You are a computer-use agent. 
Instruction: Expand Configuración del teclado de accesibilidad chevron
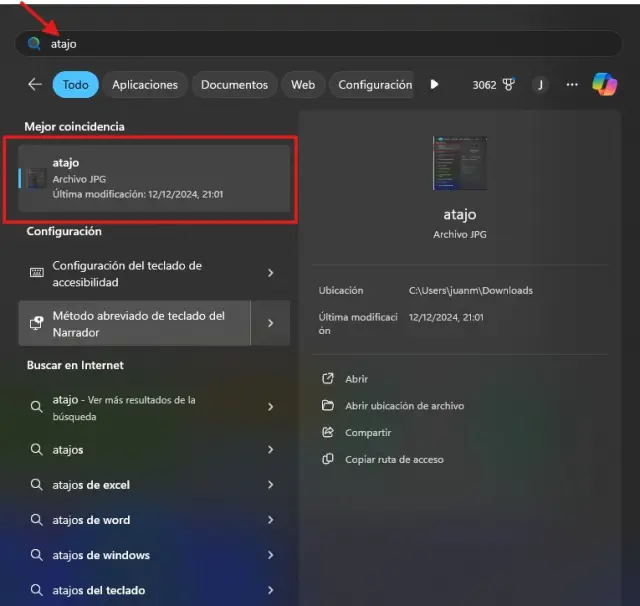pos(271,273)
